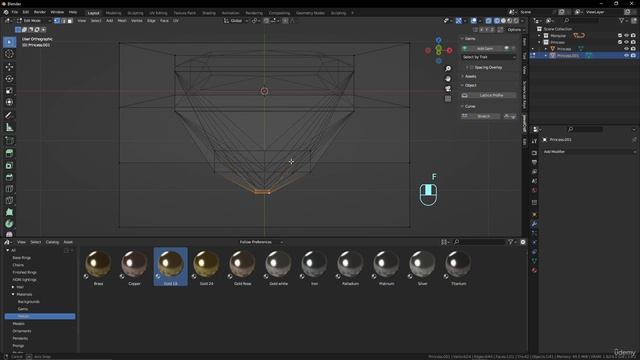Select the Gems catalog in asset browser
Image resolution: width=640 pixels, height=360 pixels.
click(23, 309)
